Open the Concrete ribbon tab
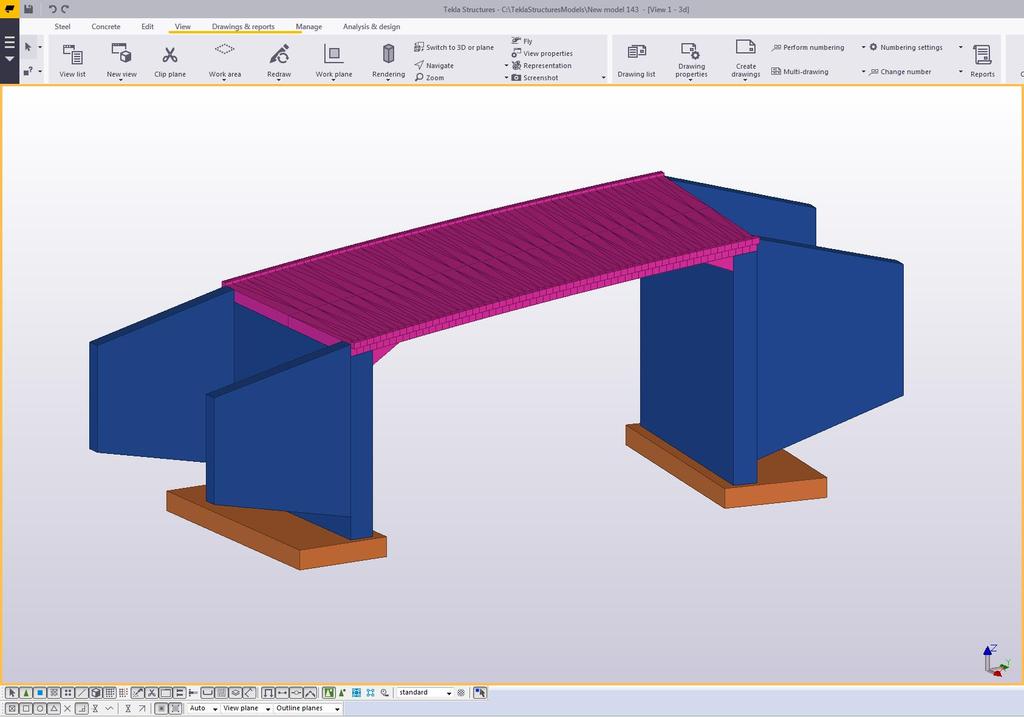Viewport: 1024px width, 717px height. coord(106,27)
